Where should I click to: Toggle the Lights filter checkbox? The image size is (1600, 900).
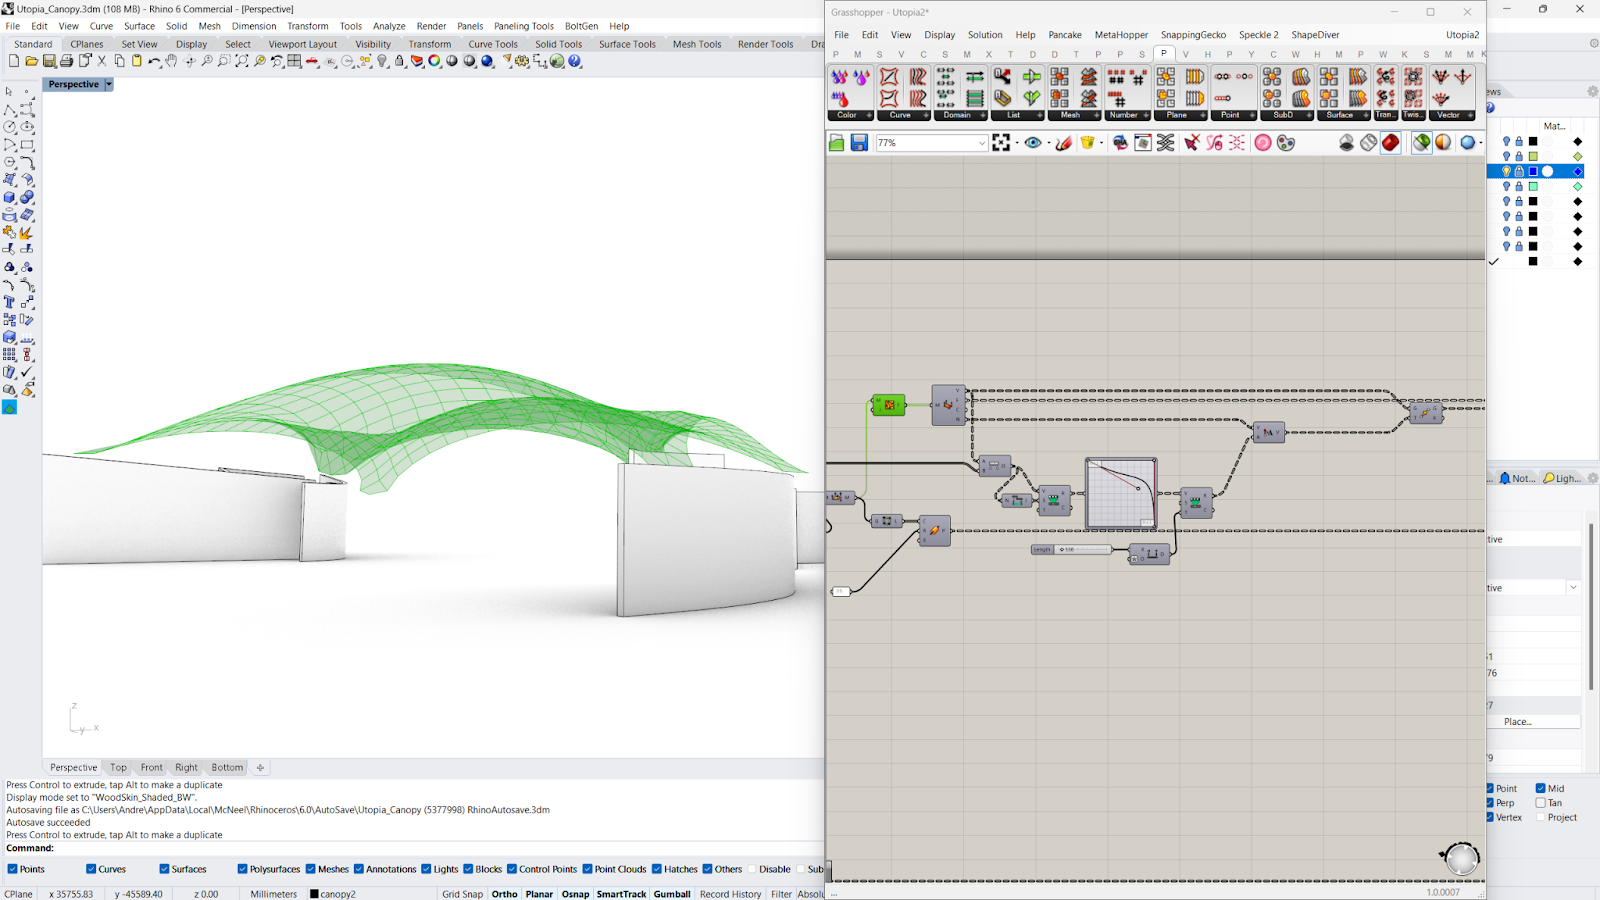pos(427,869)
